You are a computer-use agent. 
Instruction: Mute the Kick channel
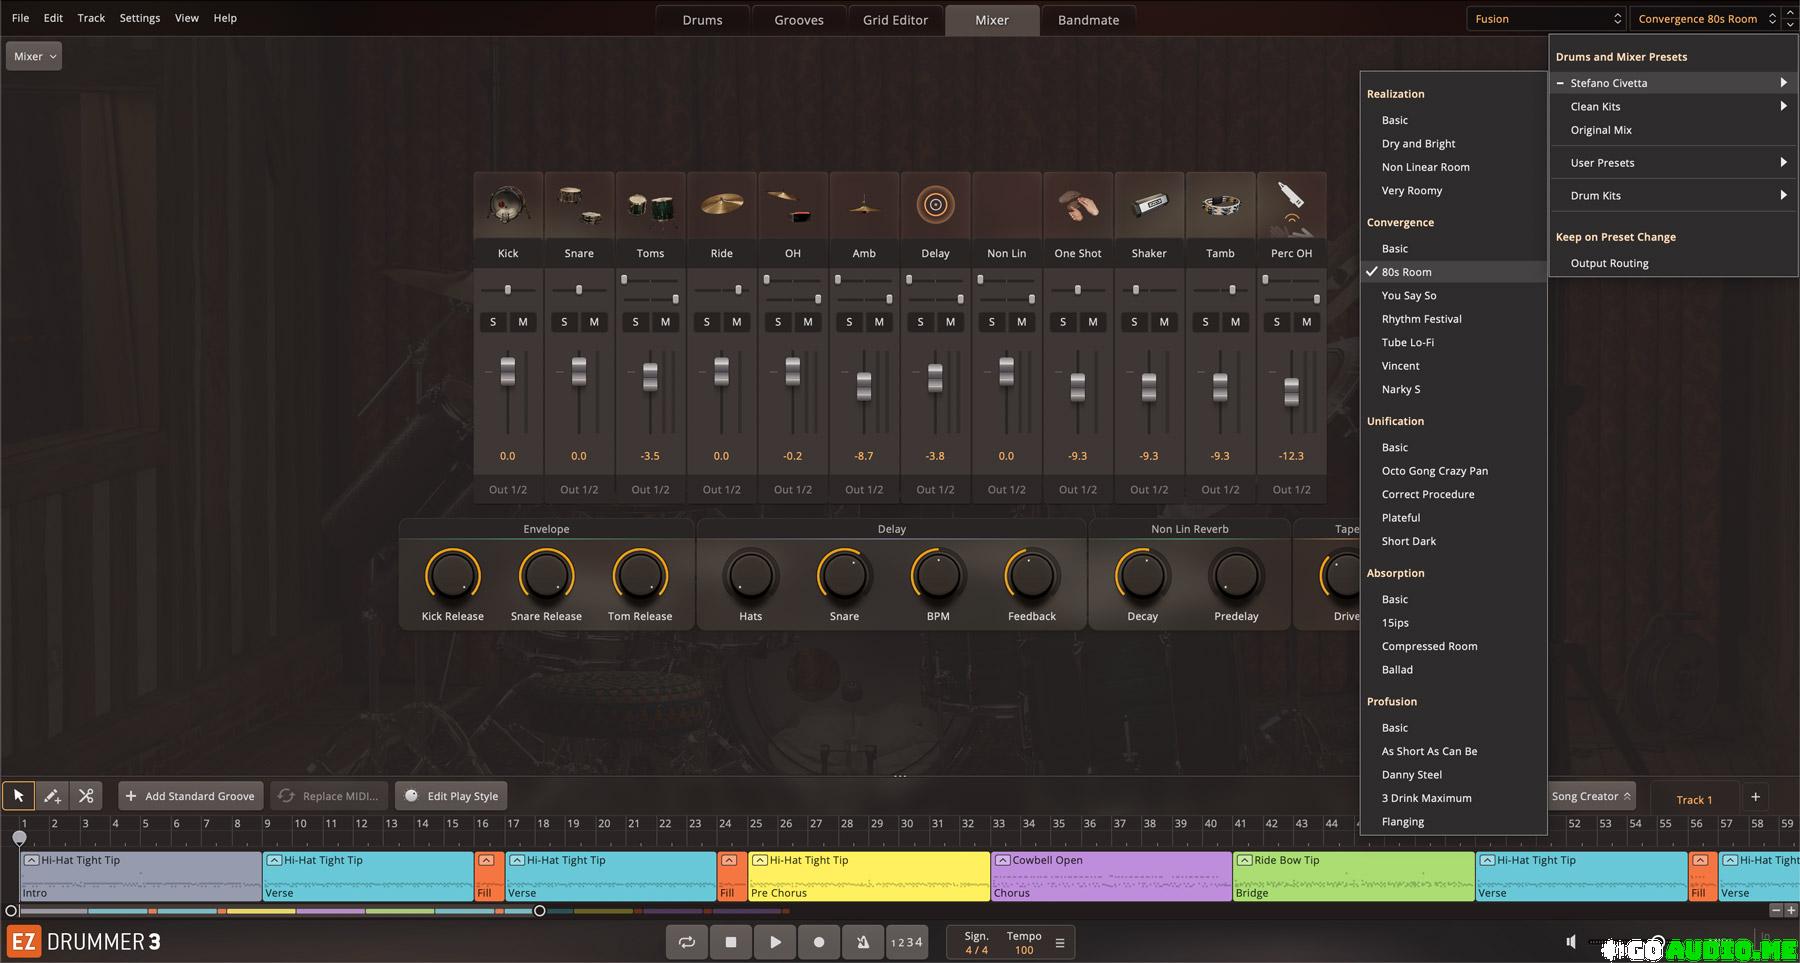[x=523, y=322]
